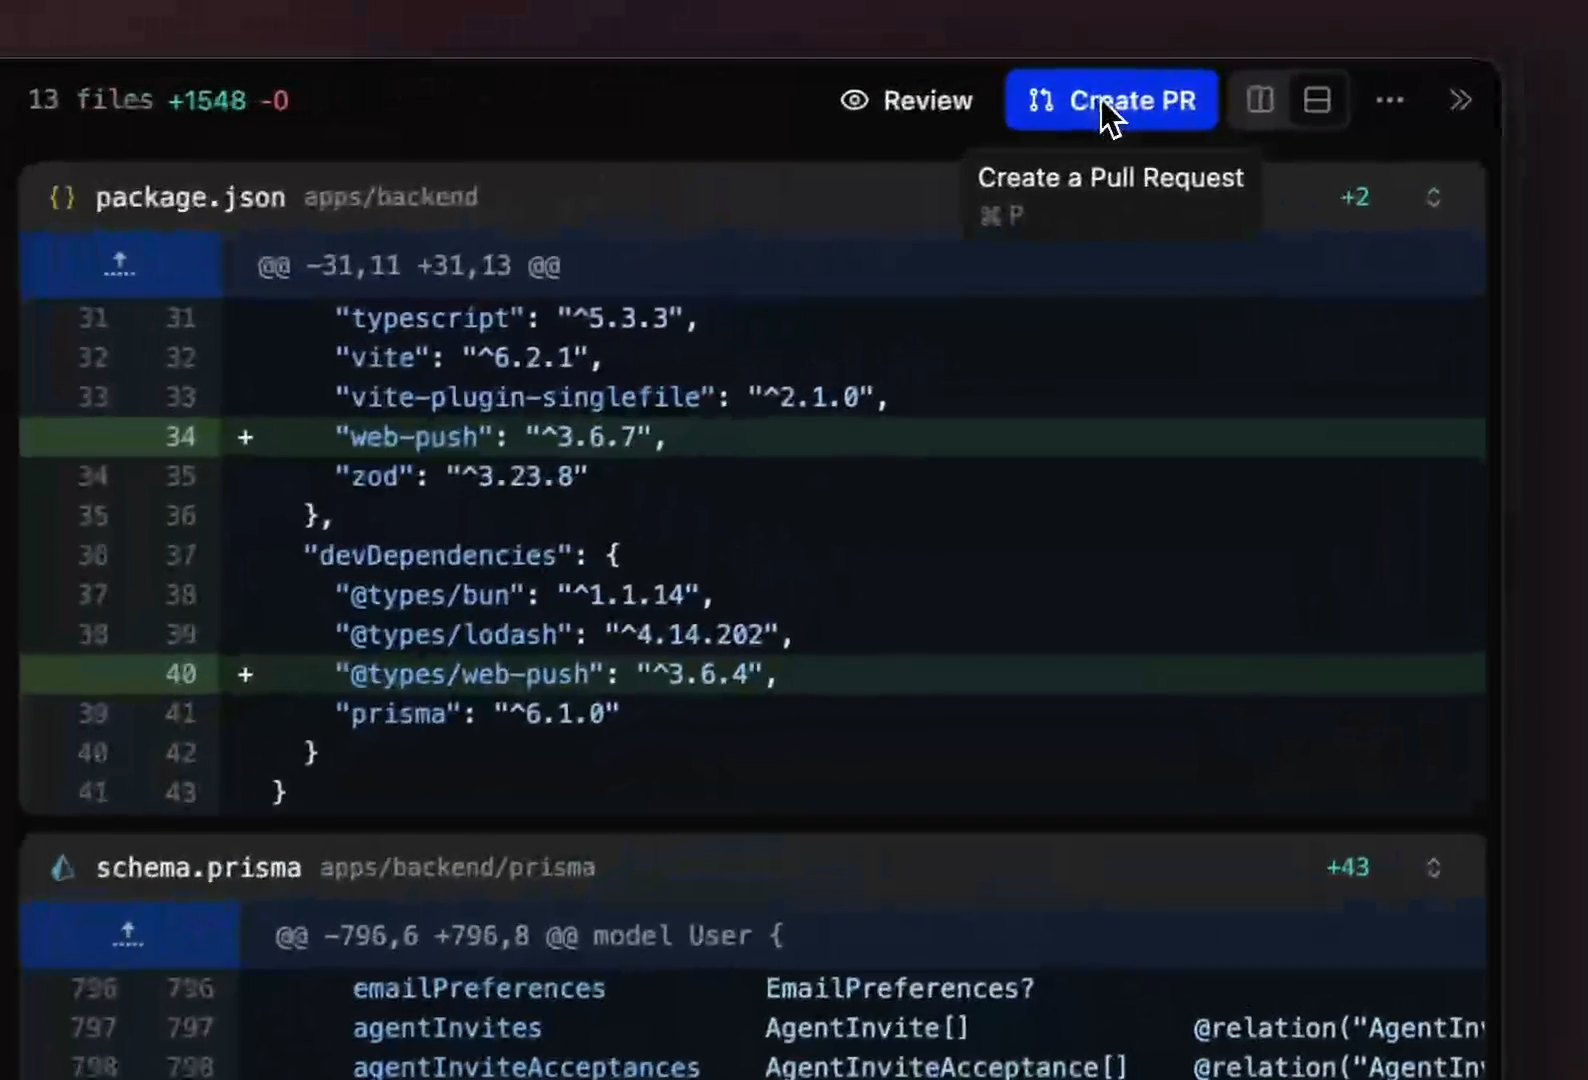Click the package.json file name
The width and height of the screenshot is (1588, 1080).
[190, 198]
